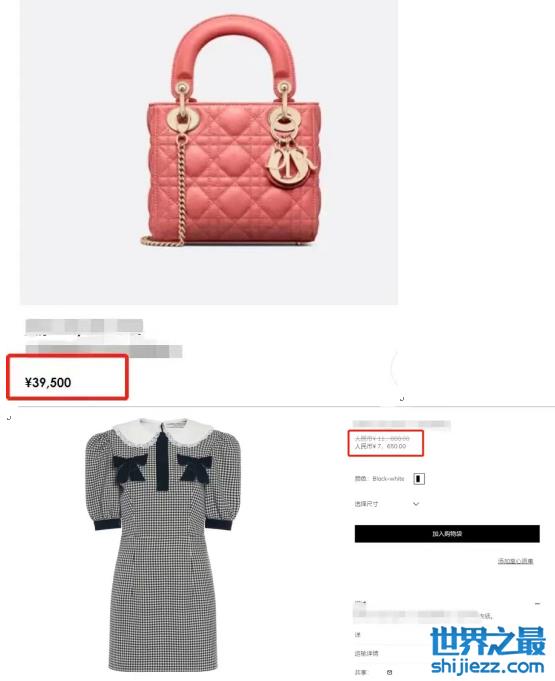This screenshot has width=555, height=681.
Task: Click the blurred handbag product title
Action: (84, 326)
